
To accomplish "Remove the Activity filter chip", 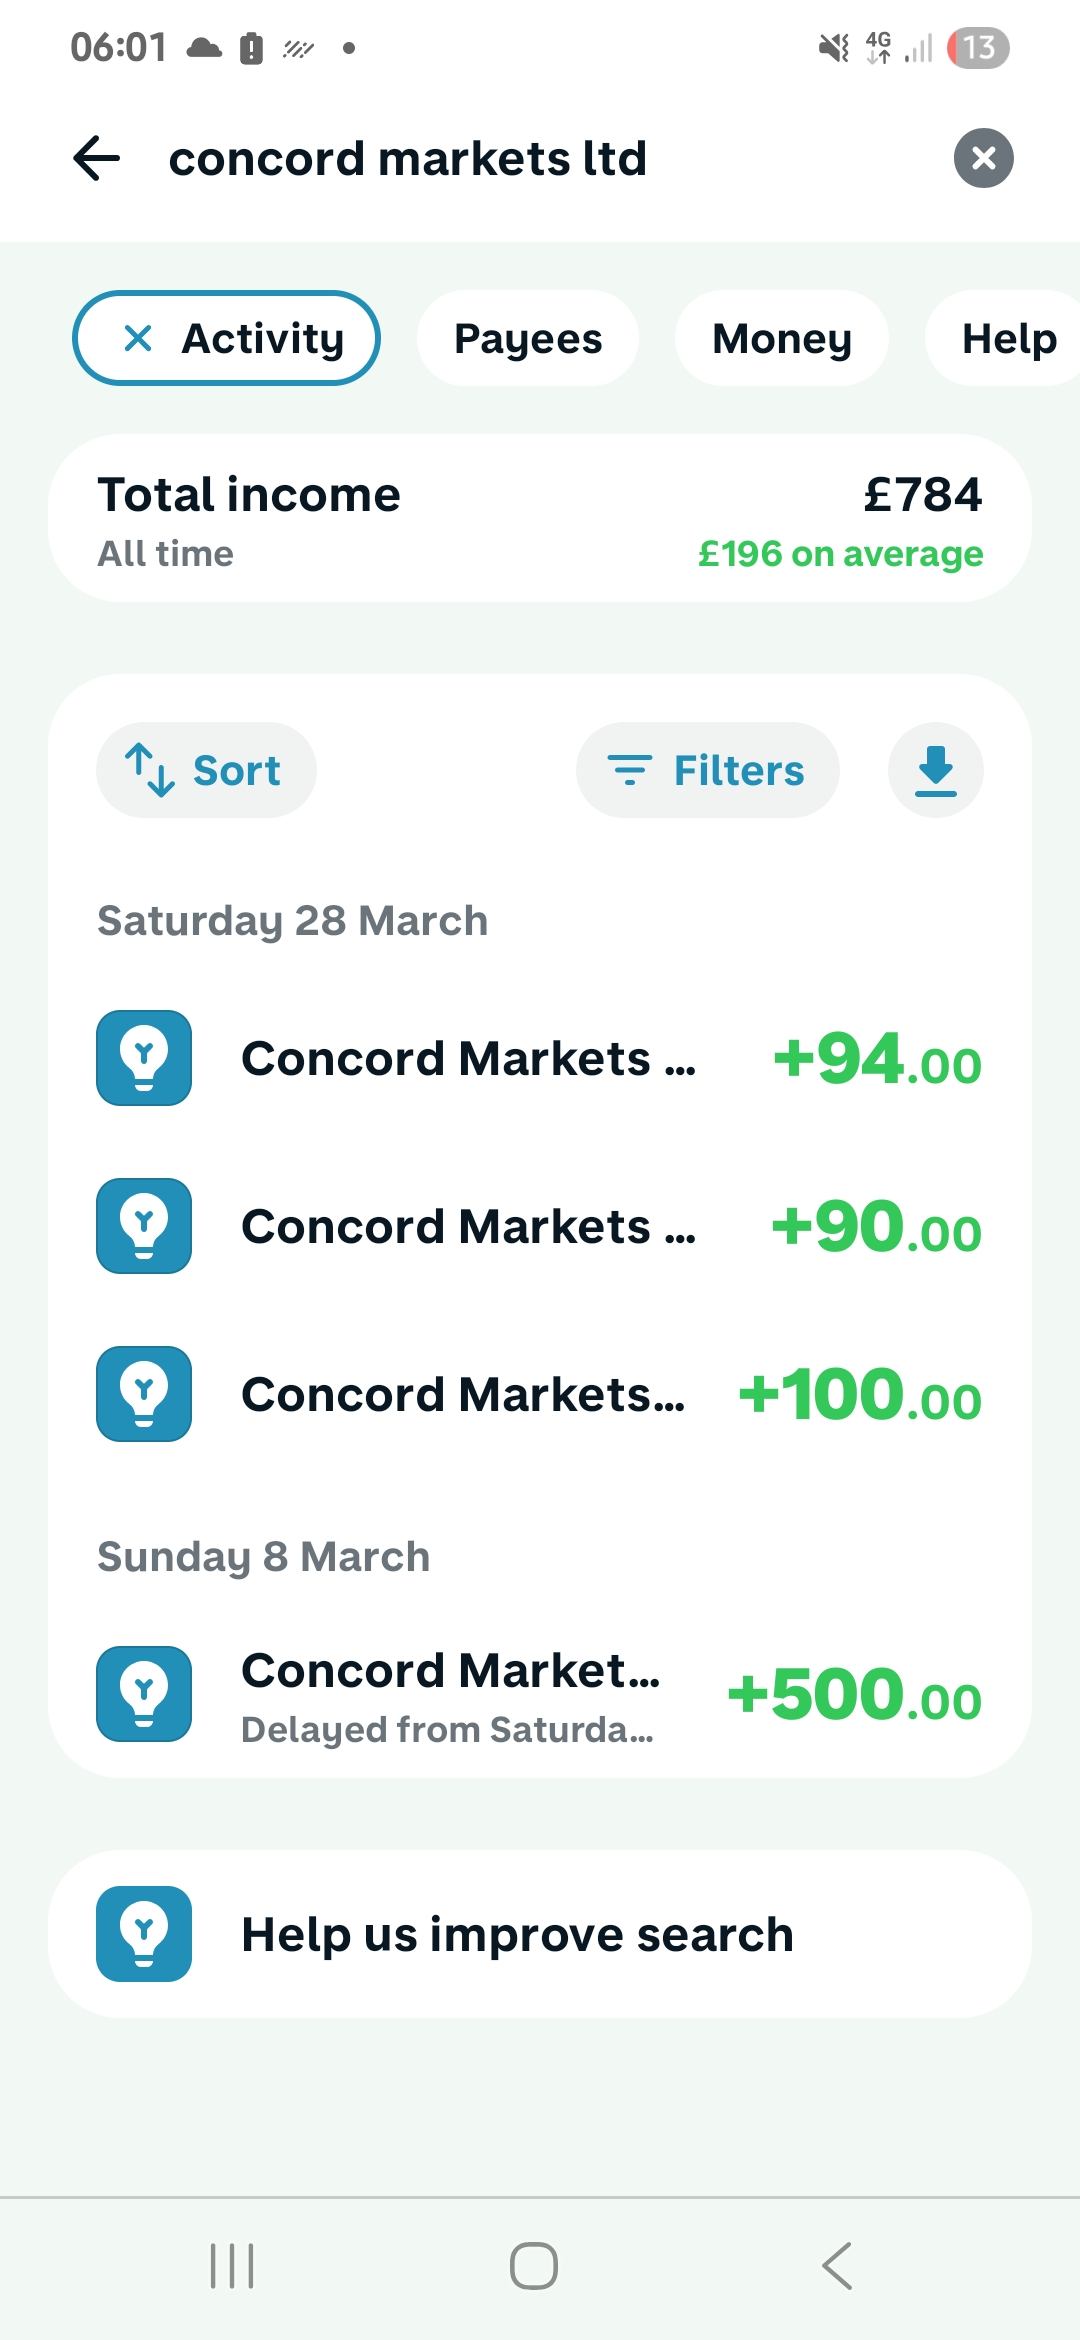I will click(x=138, y=338).
